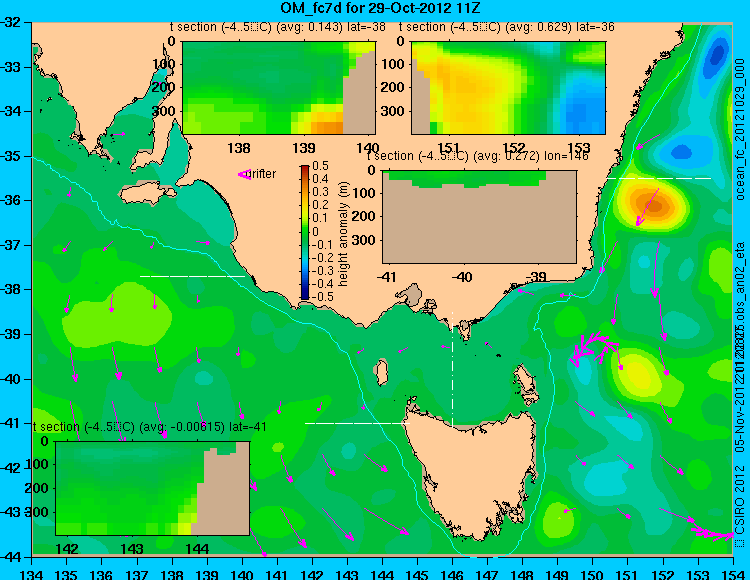Click the 154 longitude axis label
Viewport: 750px width, 580px height.
(x=733, y=573)
